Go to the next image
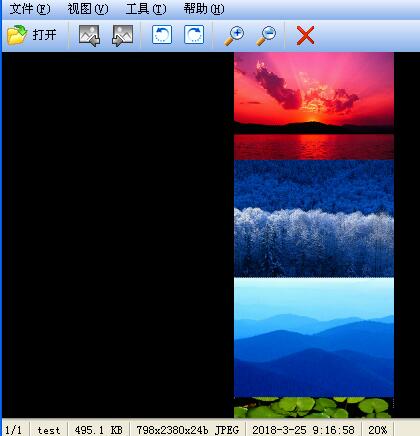Viewport: 420px width, 436px height. coord(122,35)
